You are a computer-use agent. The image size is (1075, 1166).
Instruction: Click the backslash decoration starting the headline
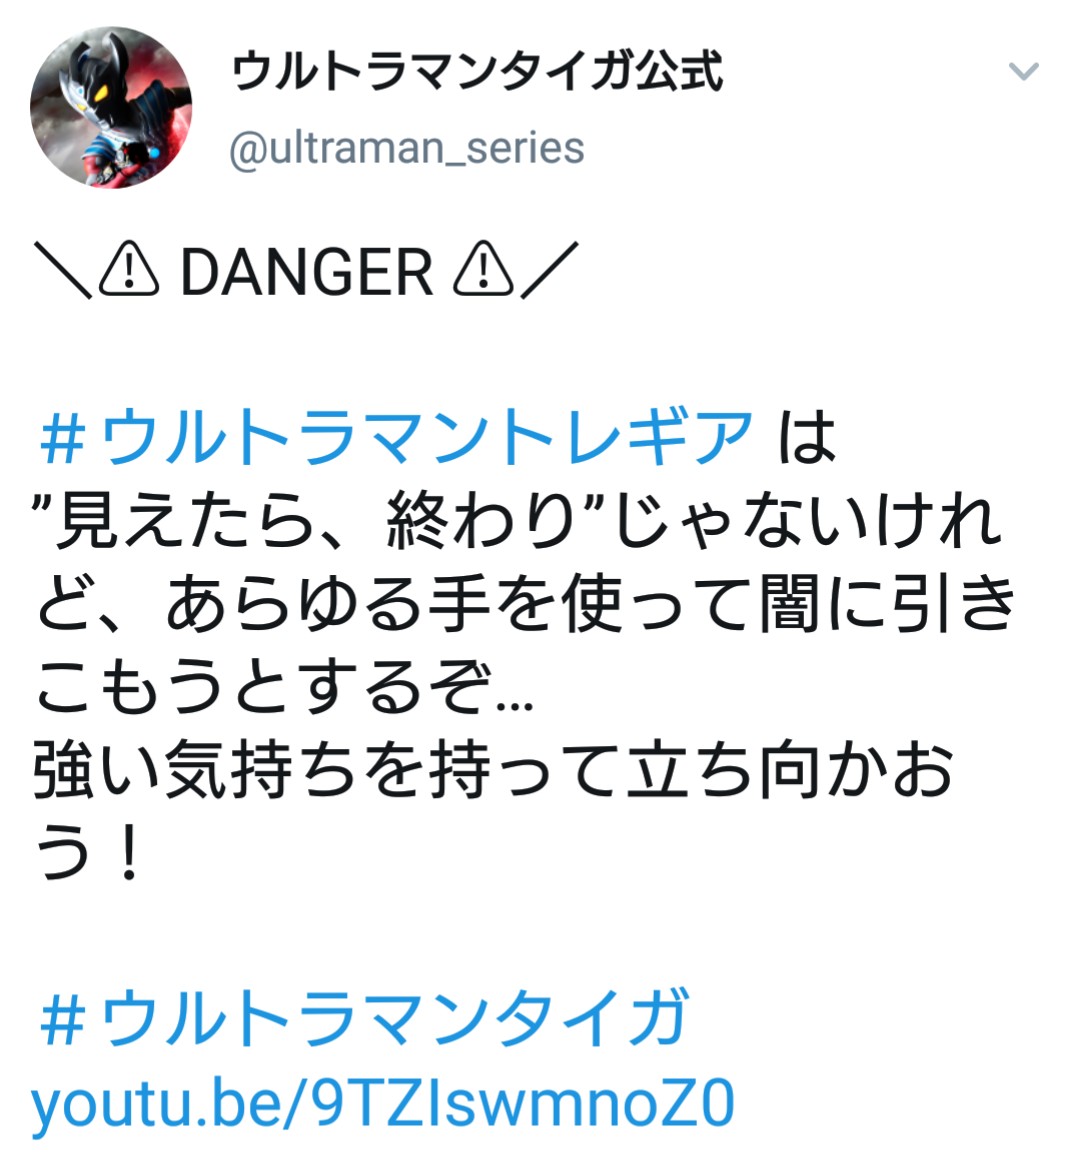pyautogui.click(x=64, y=271)
